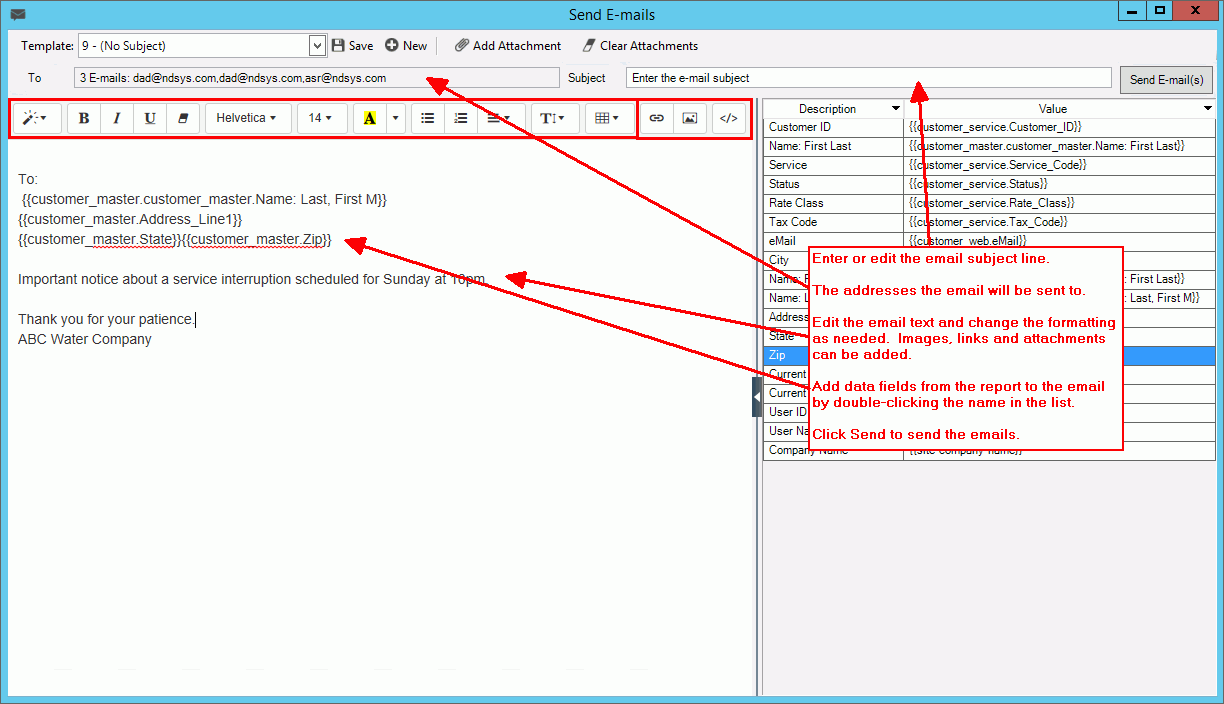Open the insert table dropdown

click(x=607, y=118)
